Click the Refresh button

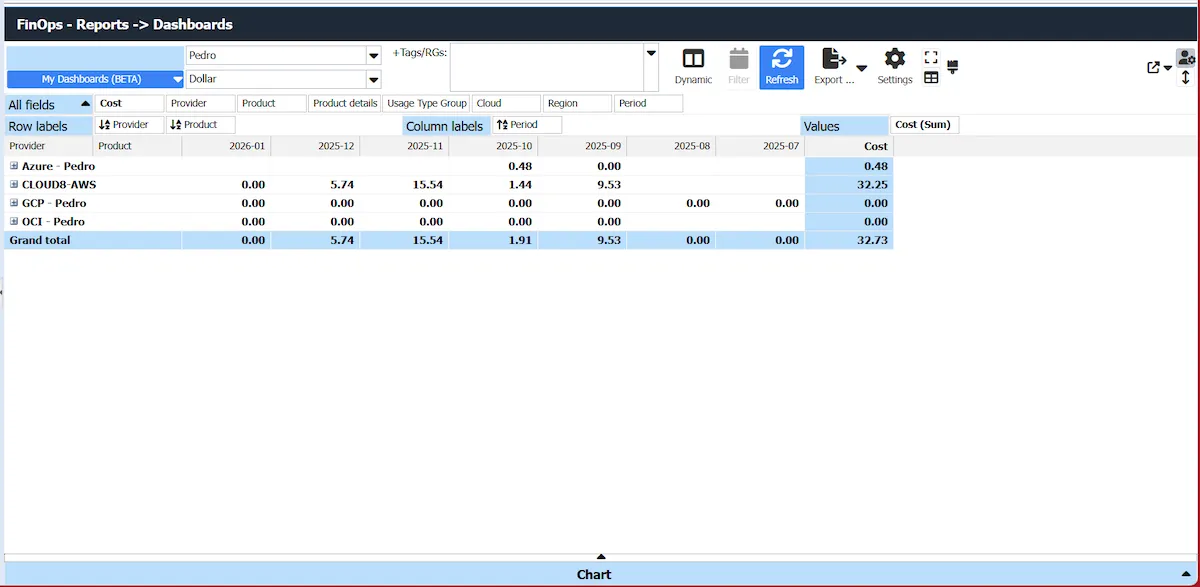[782, 67]
